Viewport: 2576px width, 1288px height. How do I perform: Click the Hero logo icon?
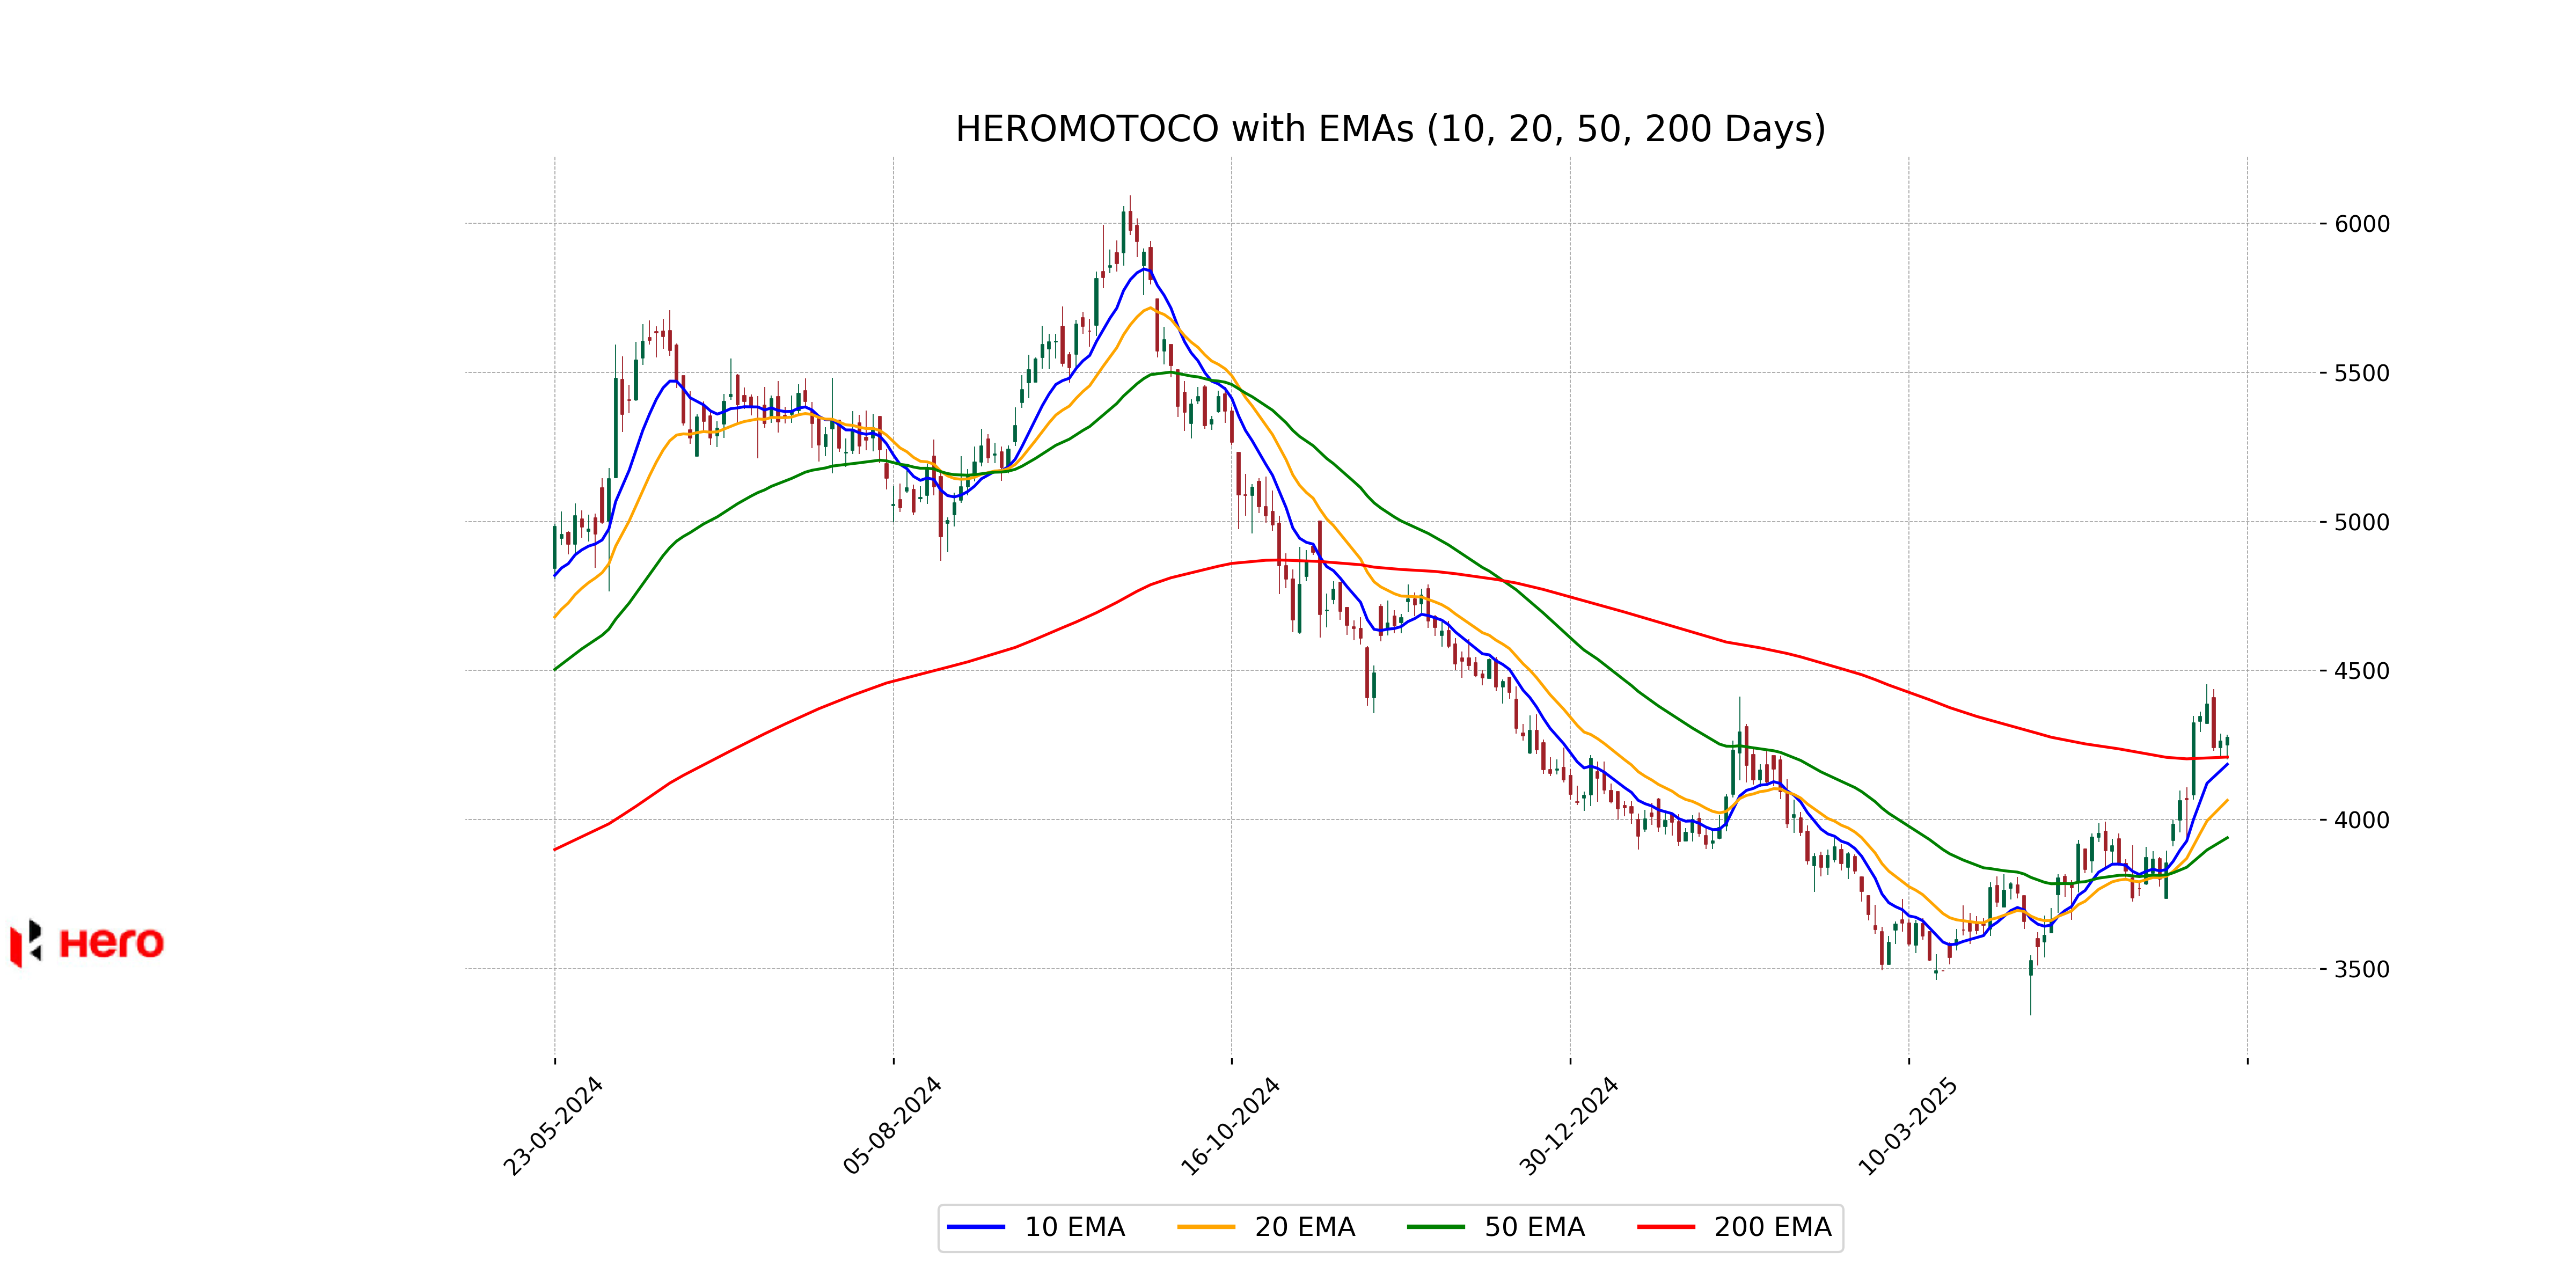(x=27, y=943)
